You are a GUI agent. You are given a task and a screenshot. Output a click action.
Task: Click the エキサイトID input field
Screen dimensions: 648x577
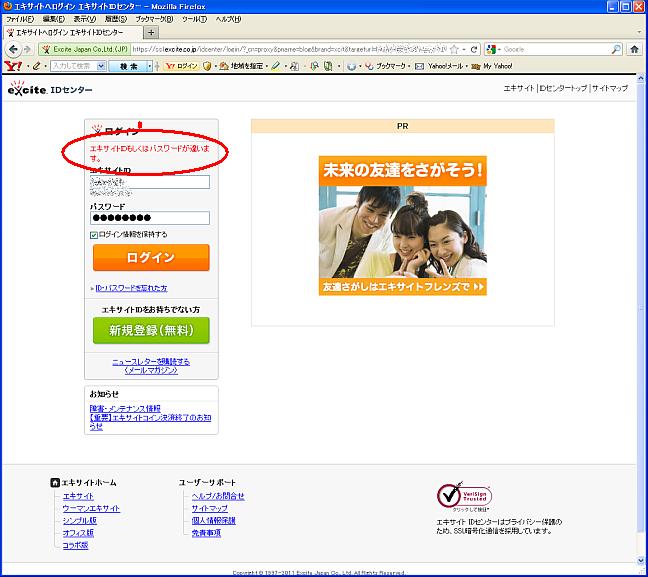[150, 182]
